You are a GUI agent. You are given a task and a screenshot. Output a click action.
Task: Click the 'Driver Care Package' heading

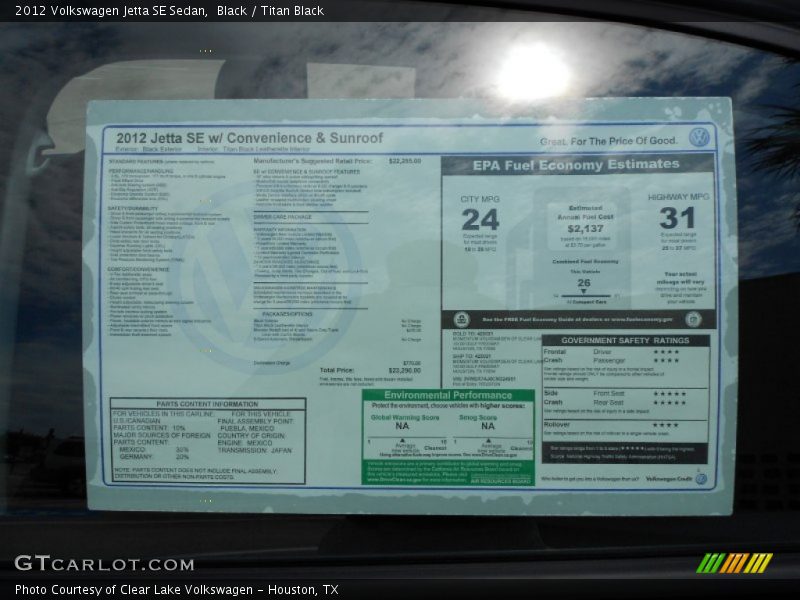pos(282,217)
